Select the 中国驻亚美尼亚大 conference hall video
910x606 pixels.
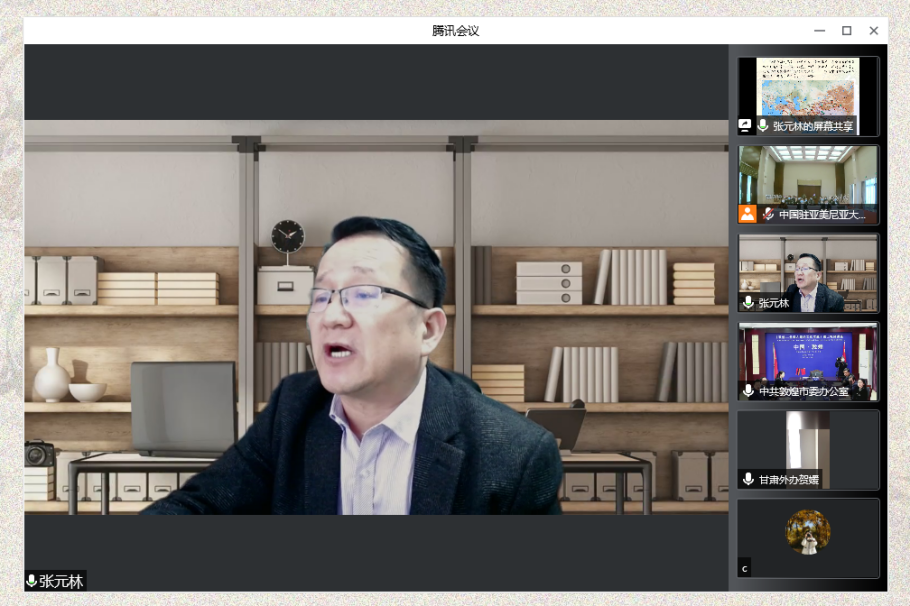pyautogui.click(x=808, y=176)
